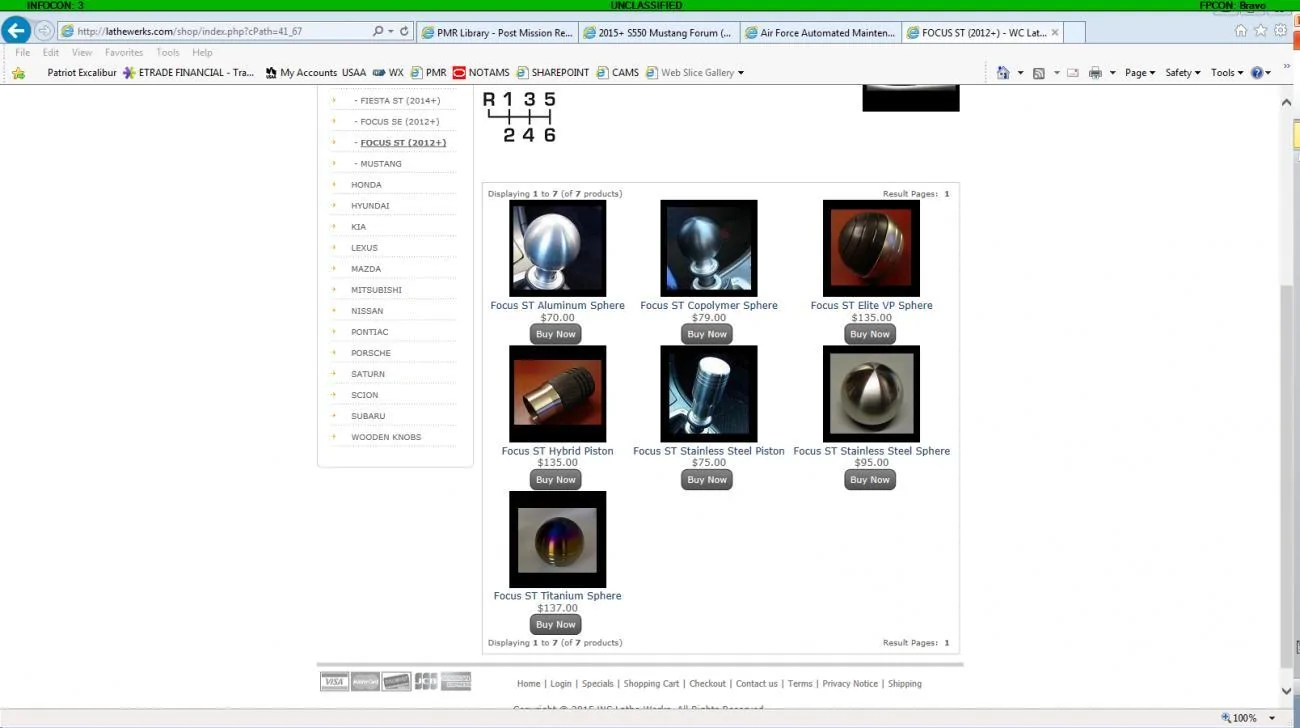Click Buy Now under Focus ST Copolymer Sphere
Viewport: 1300px width, 728px height.
(707, 334)
